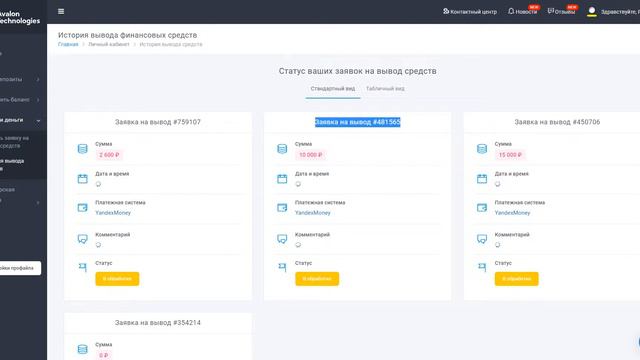The height and width of the screenshot is (360, 640).
Task: Click YandexMoney in request #759107
Action: [113, 213]
